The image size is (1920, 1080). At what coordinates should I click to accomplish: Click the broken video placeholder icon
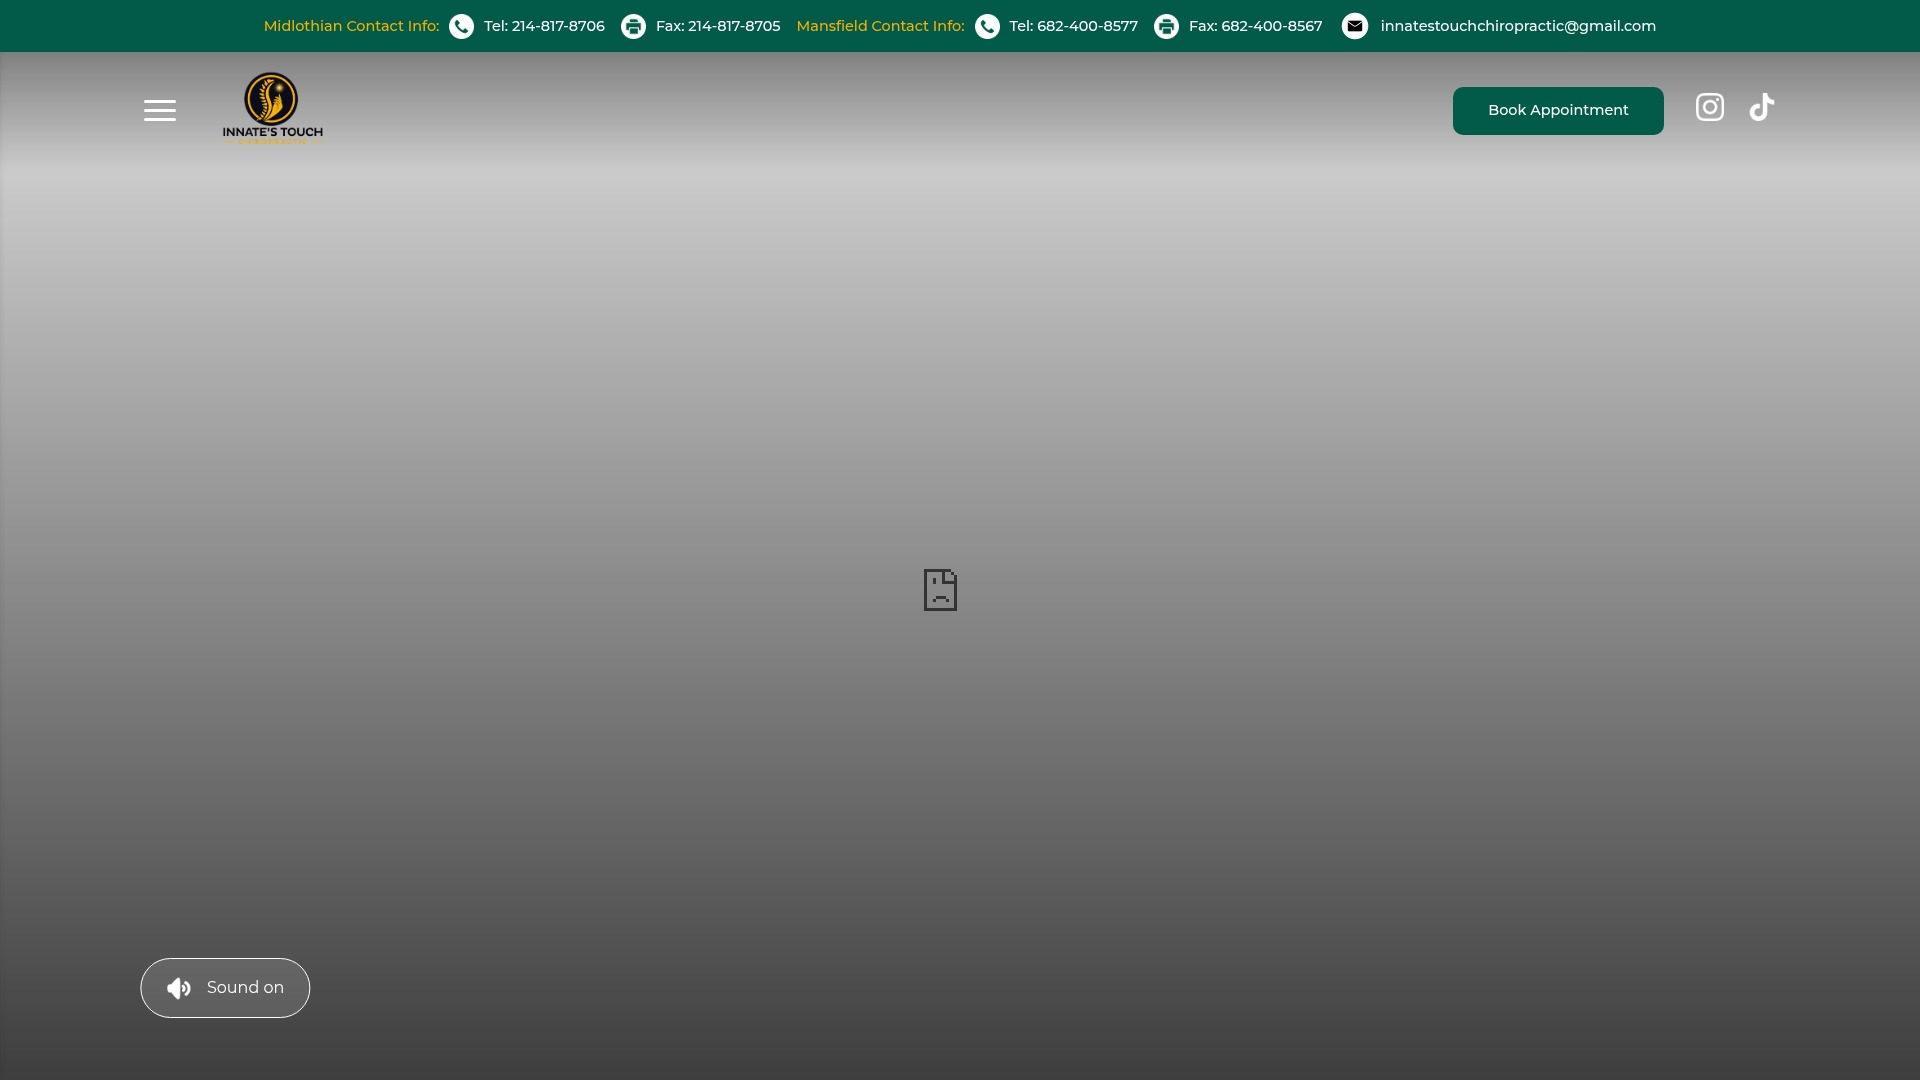(x=940, y=590)
